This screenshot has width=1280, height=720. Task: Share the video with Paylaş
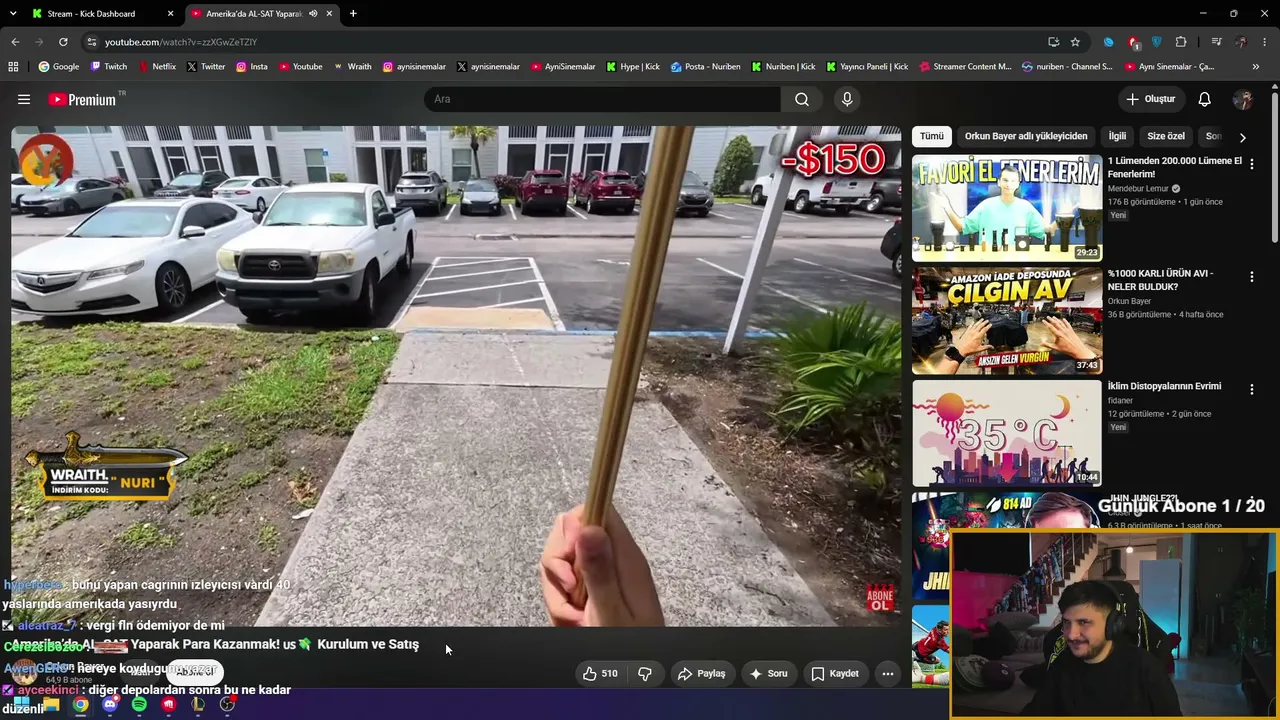click(x=702, y=674)
